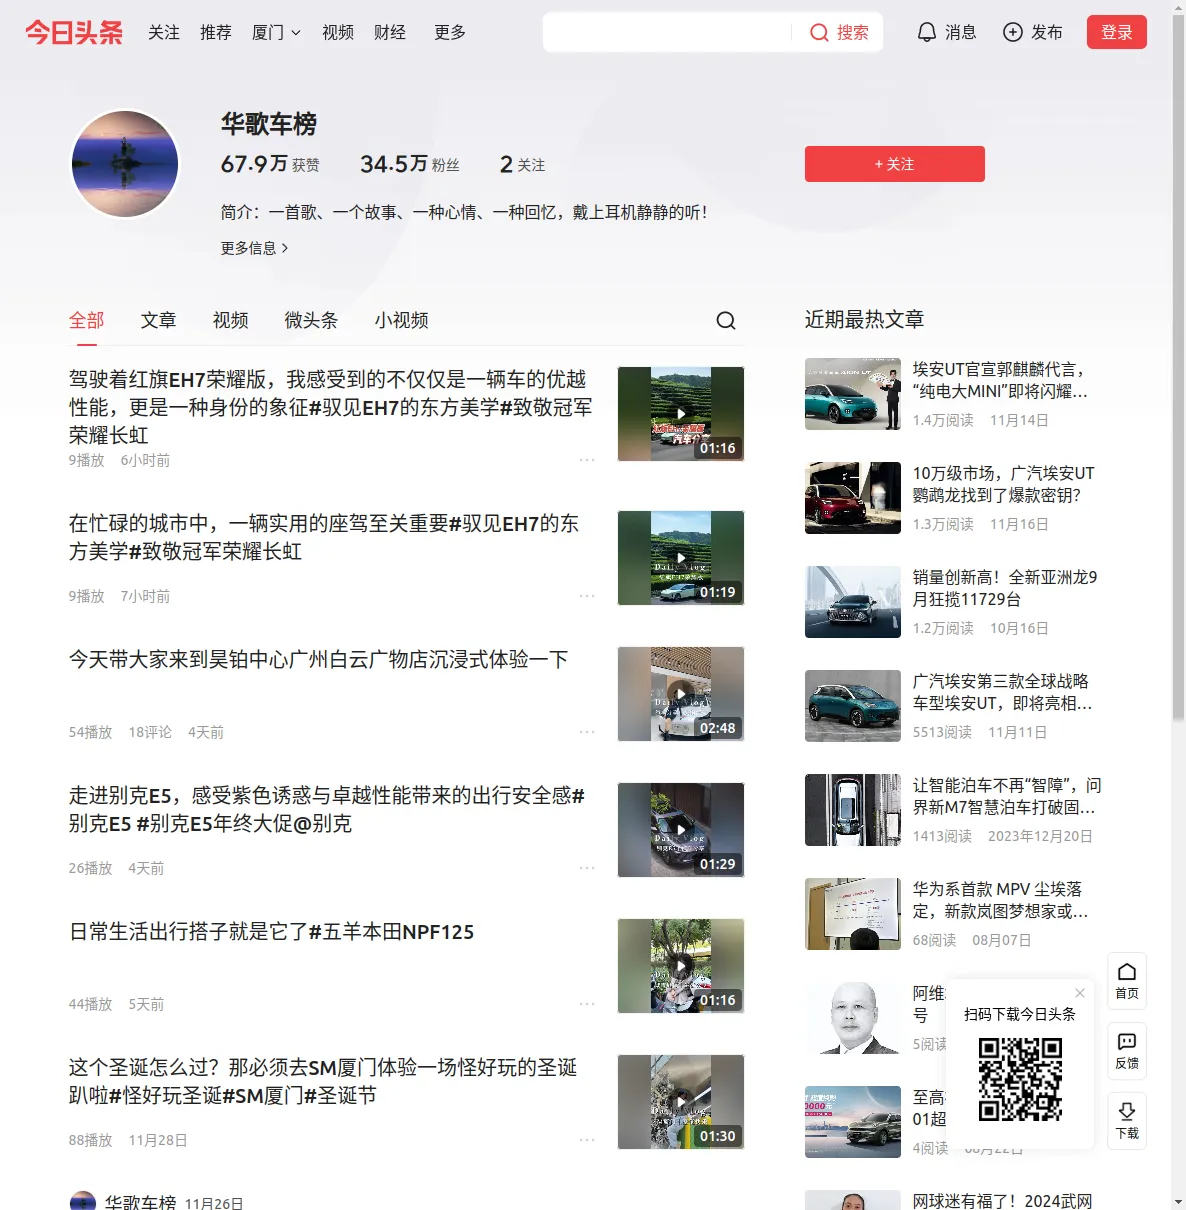Click the 发布 plus icon
This screenshot has width=1186, height=1210.
tap(1013, 33)
